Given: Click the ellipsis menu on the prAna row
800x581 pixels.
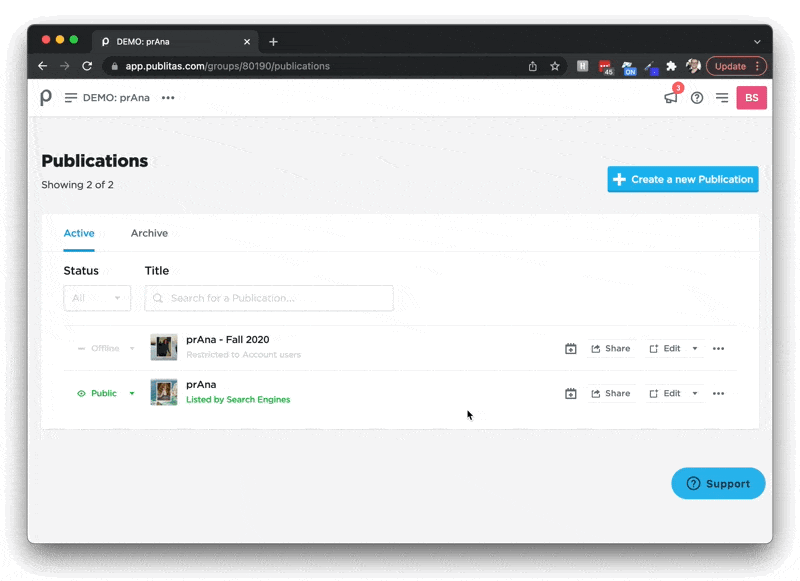Looking at the screenshot, I should coord(718,393).
